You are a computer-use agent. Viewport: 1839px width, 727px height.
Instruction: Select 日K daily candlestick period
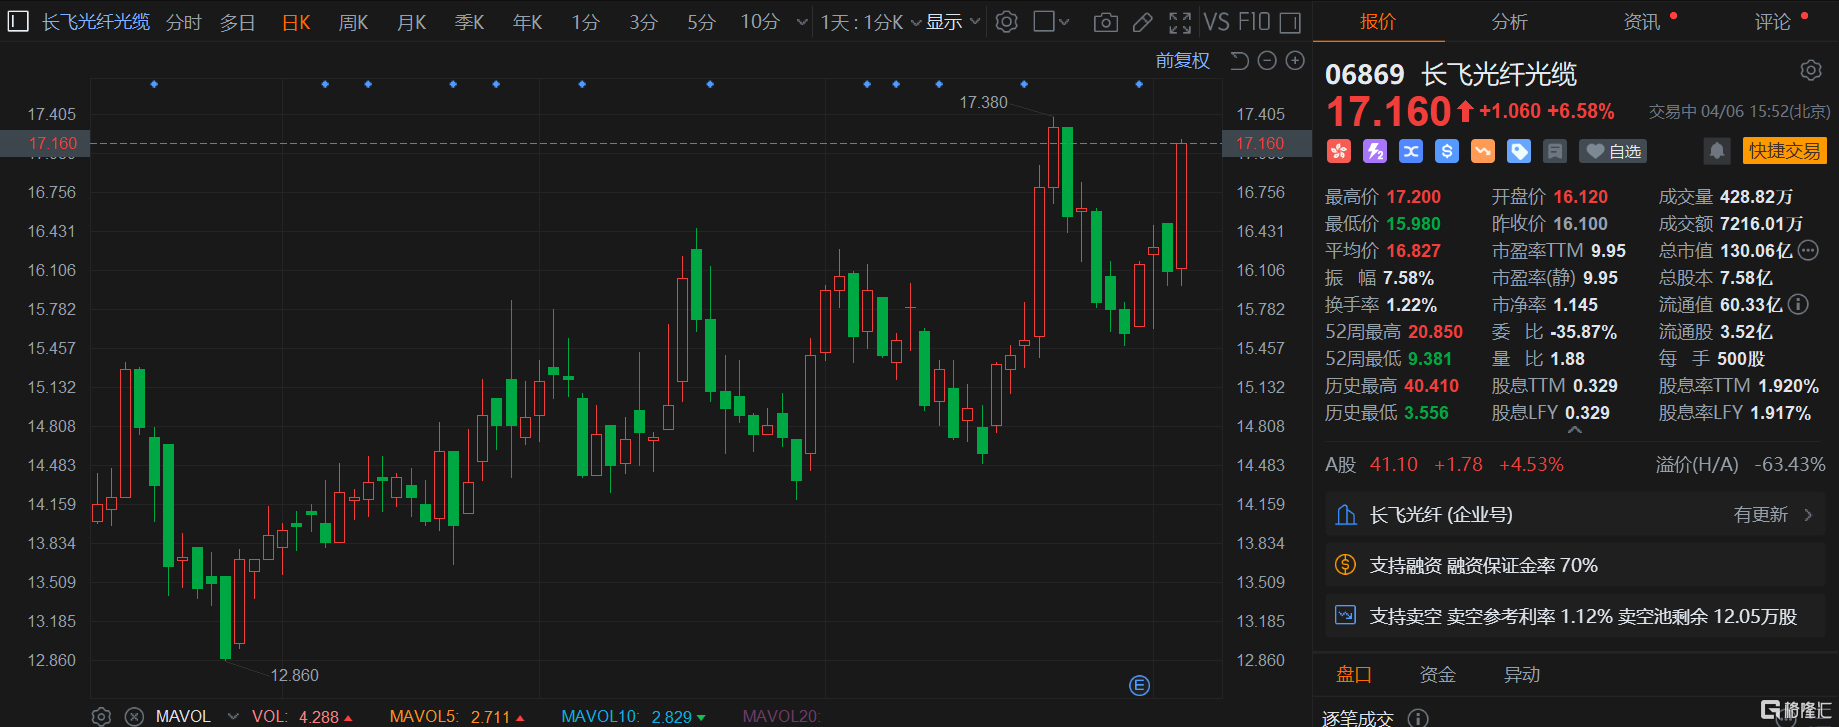(296, 22)
